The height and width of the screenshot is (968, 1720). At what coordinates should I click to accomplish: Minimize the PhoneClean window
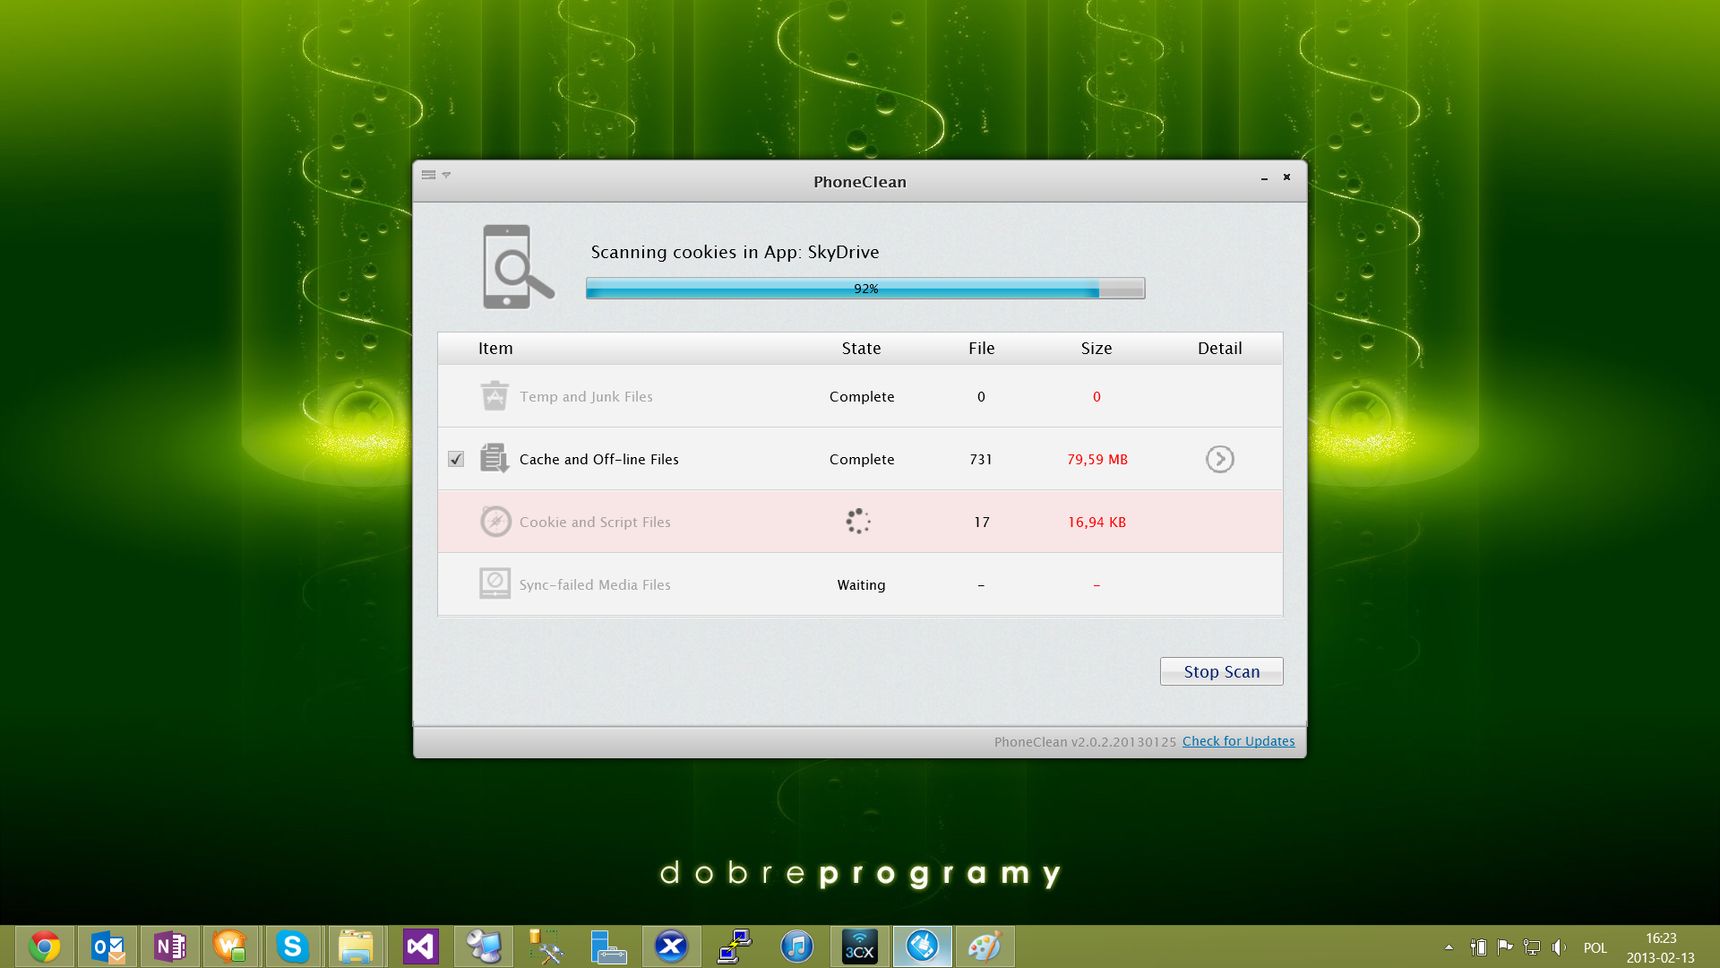pos(1264,178)
